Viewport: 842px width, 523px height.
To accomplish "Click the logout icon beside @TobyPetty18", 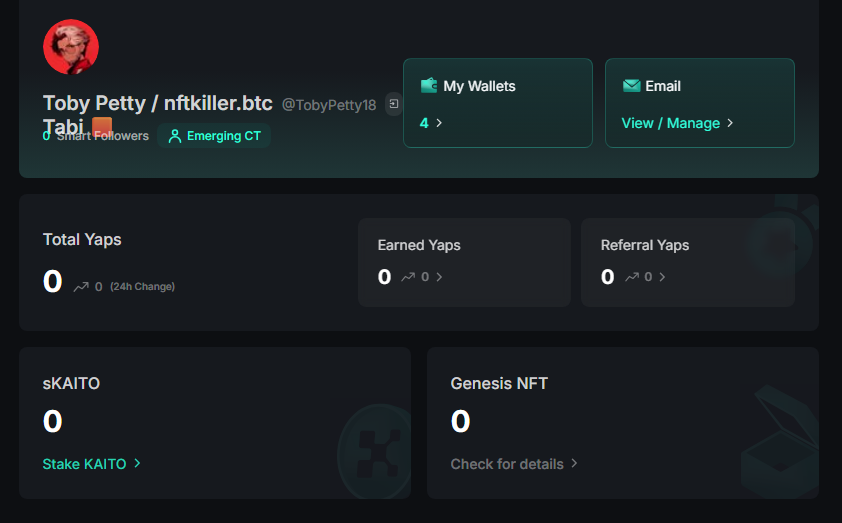I will point(394,104).
